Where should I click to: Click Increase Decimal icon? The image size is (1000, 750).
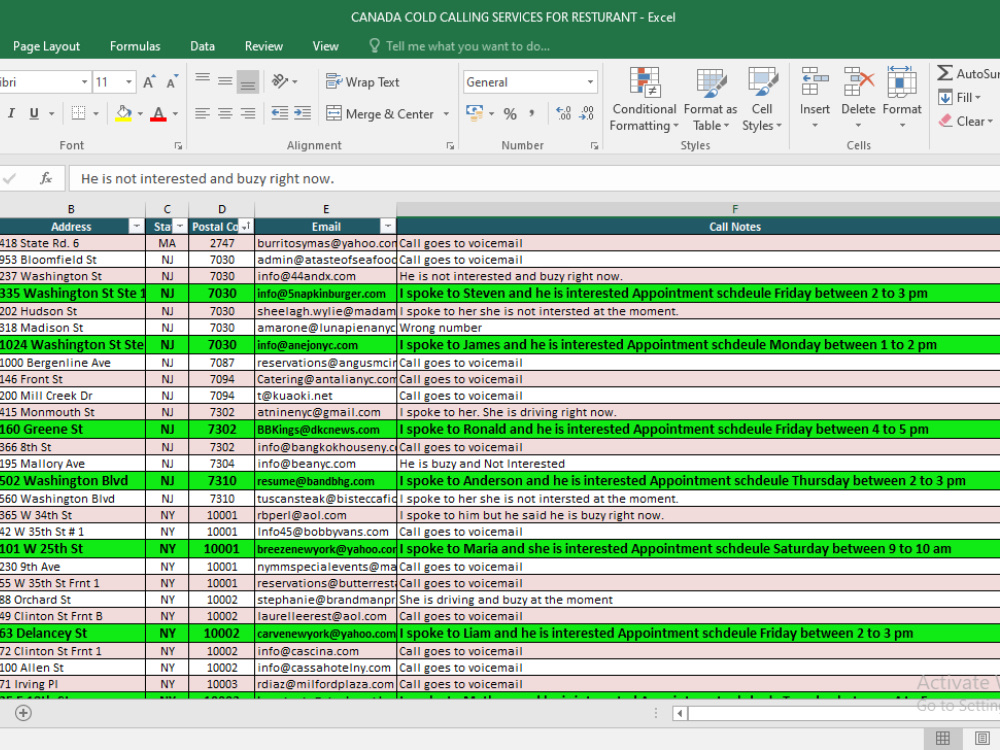point(563,114)
